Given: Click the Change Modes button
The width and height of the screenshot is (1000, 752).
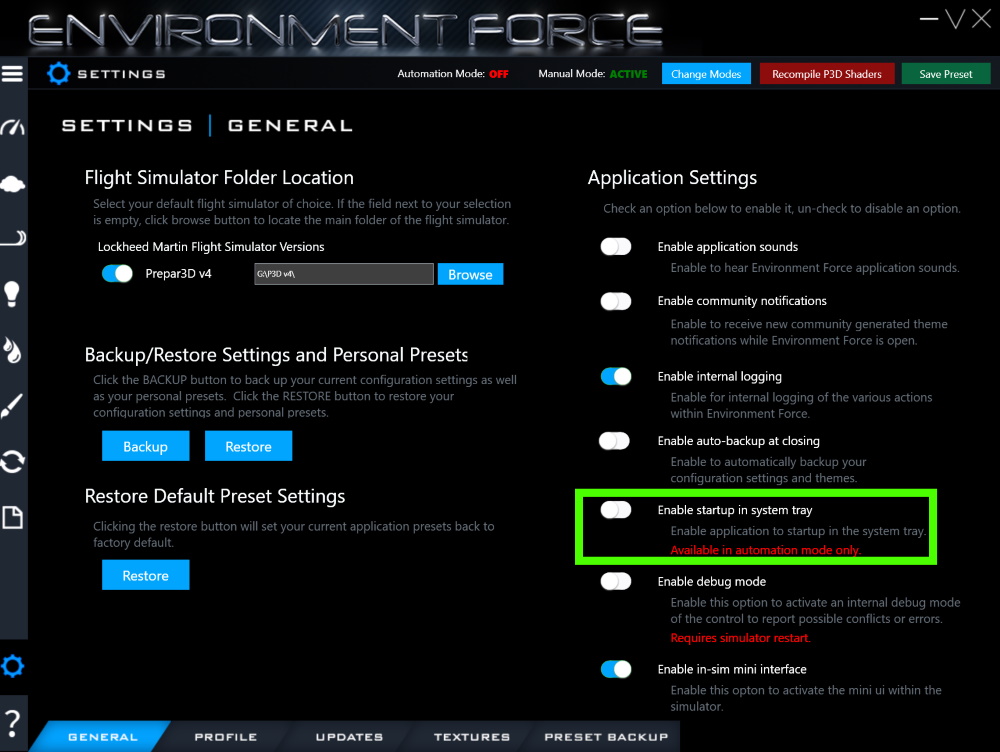Looking at the screenshot, I should (x=706, y=74).
